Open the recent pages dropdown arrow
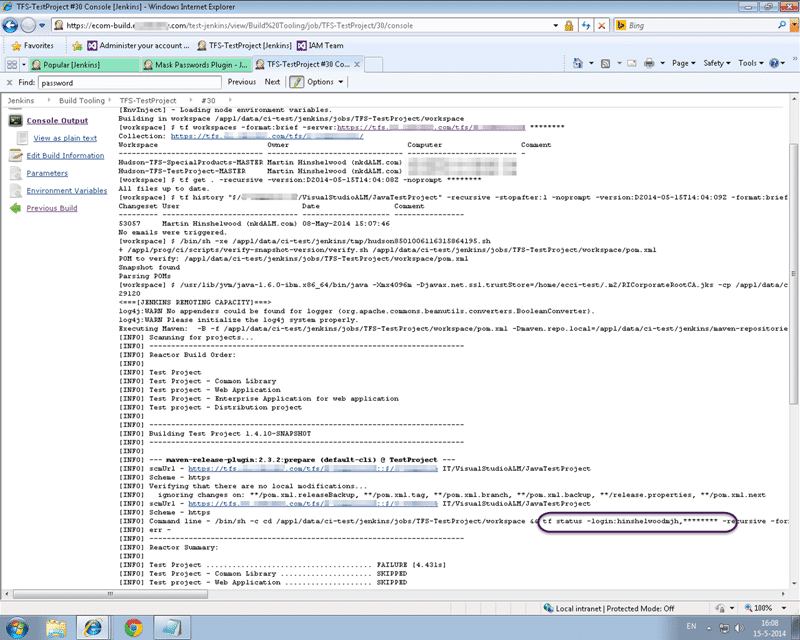Screen dimensions: 800x640 point(42,25)
